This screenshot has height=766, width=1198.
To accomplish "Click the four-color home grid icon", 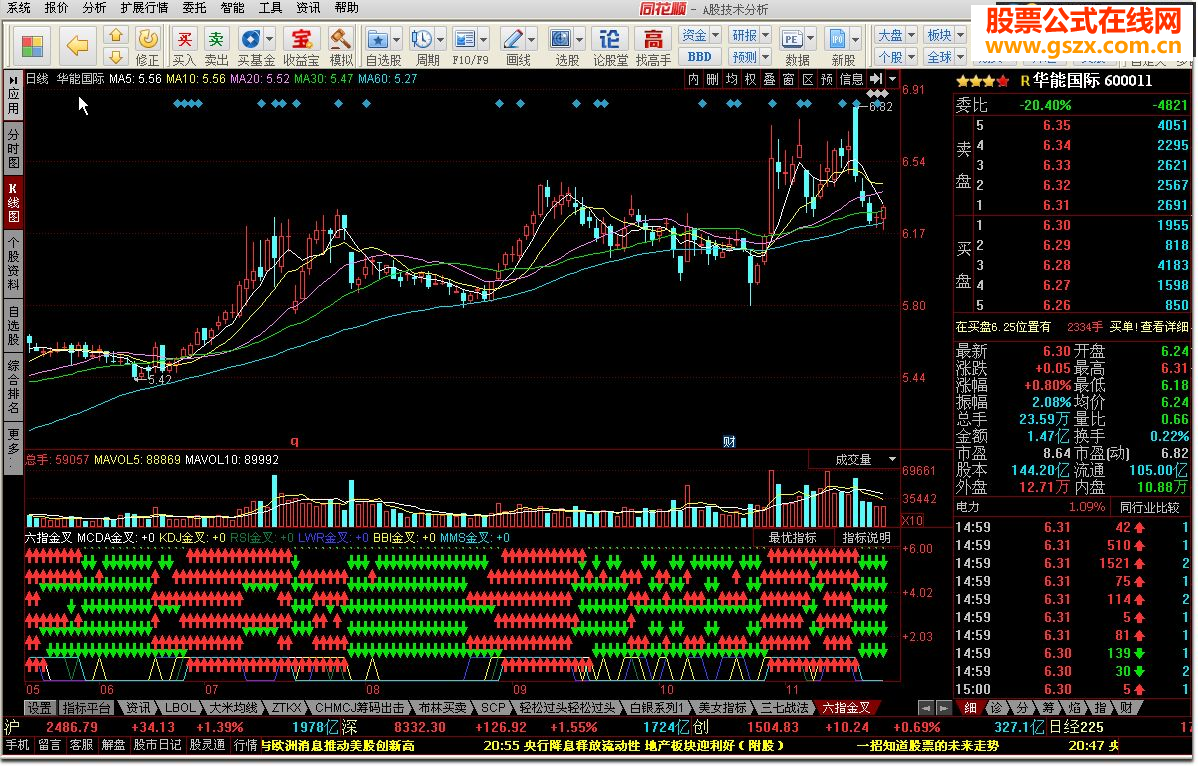I will (x=32, y=46).
